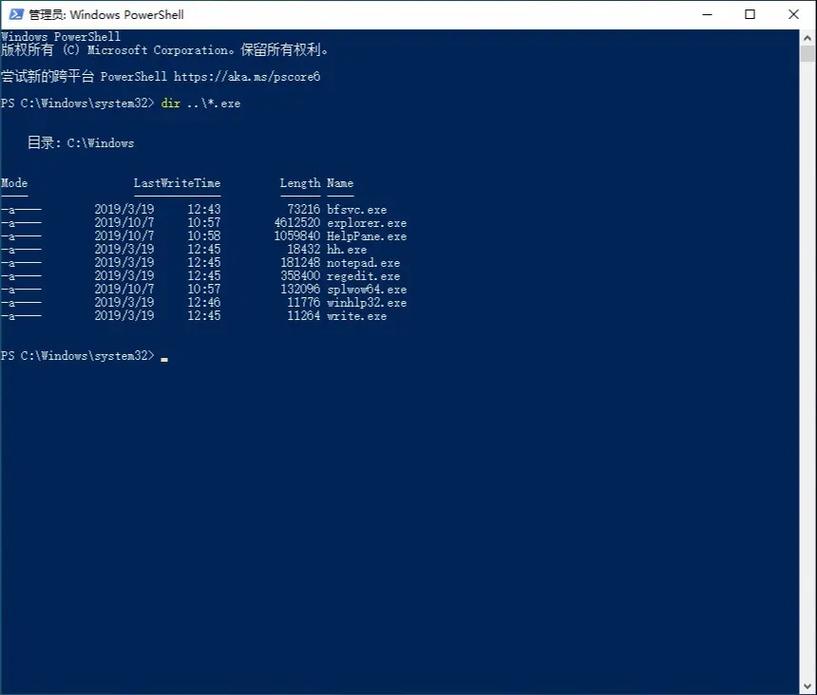Click the file name bfsvc.exe

357,209
